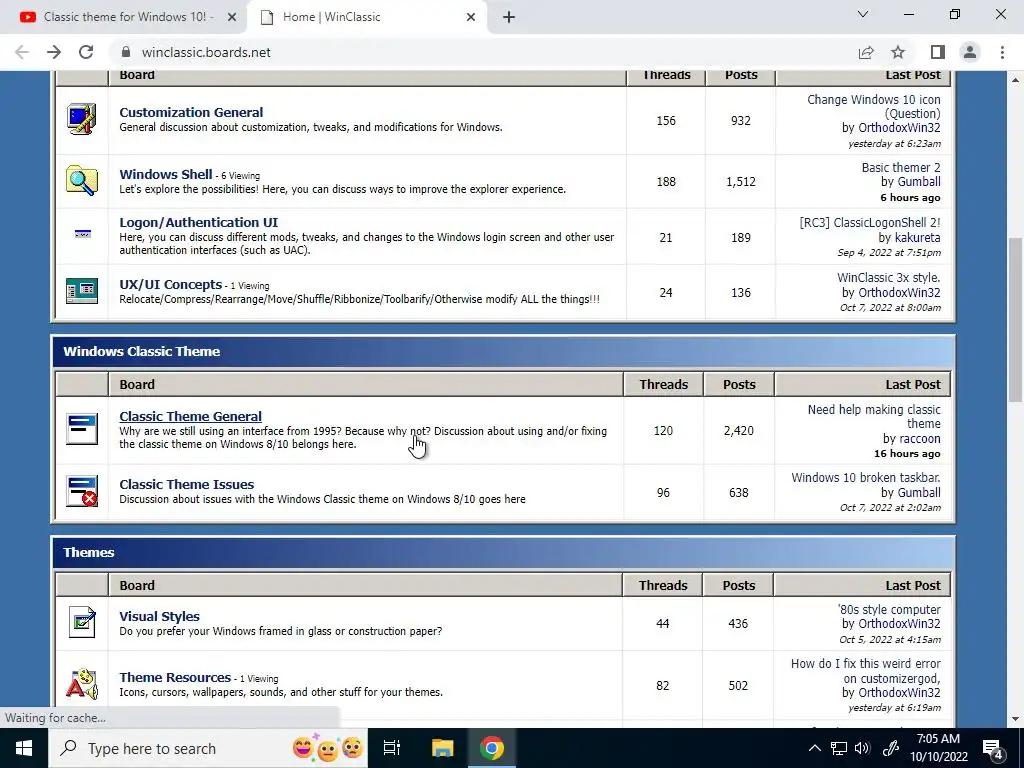
Task: Click the Windows Shell magnifier folder icon
Action: click(82, 181)
